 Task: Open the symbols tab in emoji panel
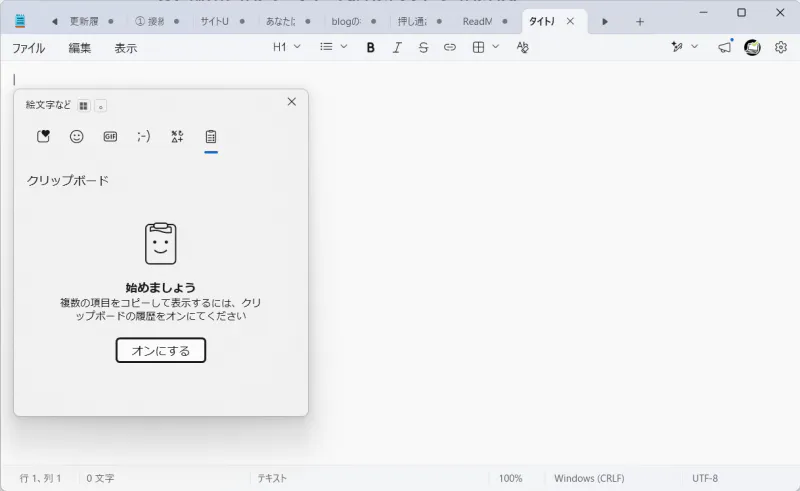coord(177,136)
